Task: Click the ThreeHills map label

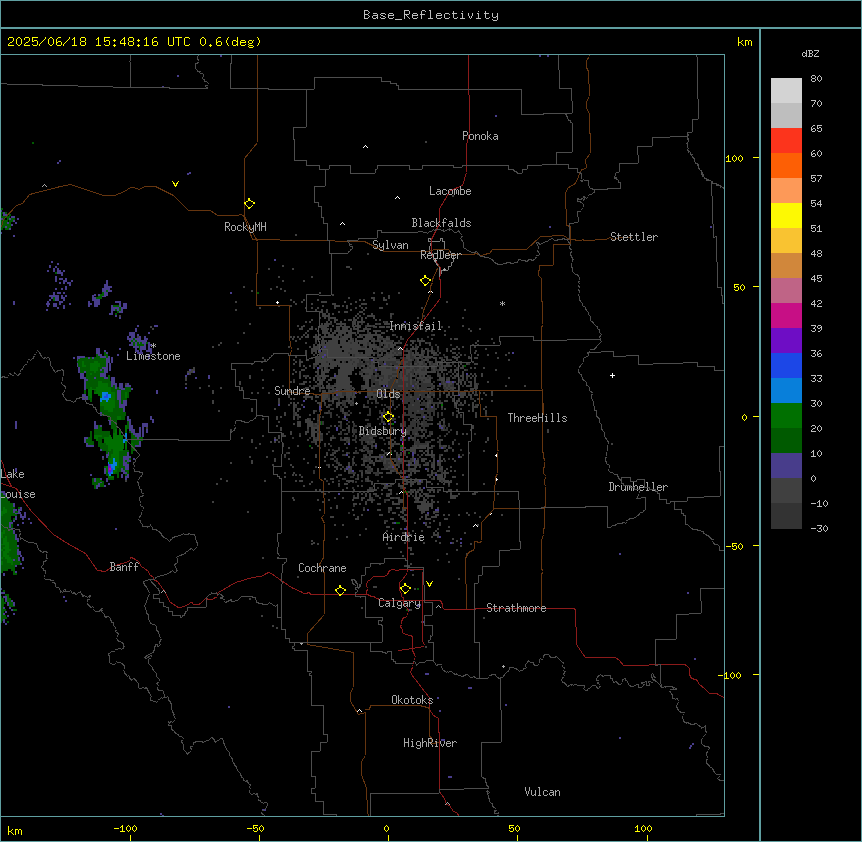Action: pyautogui.click(x=537, y=418)
